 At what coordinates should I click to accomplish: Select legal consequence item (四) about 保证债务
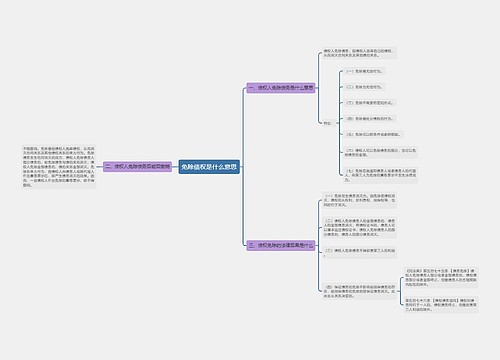359,291
